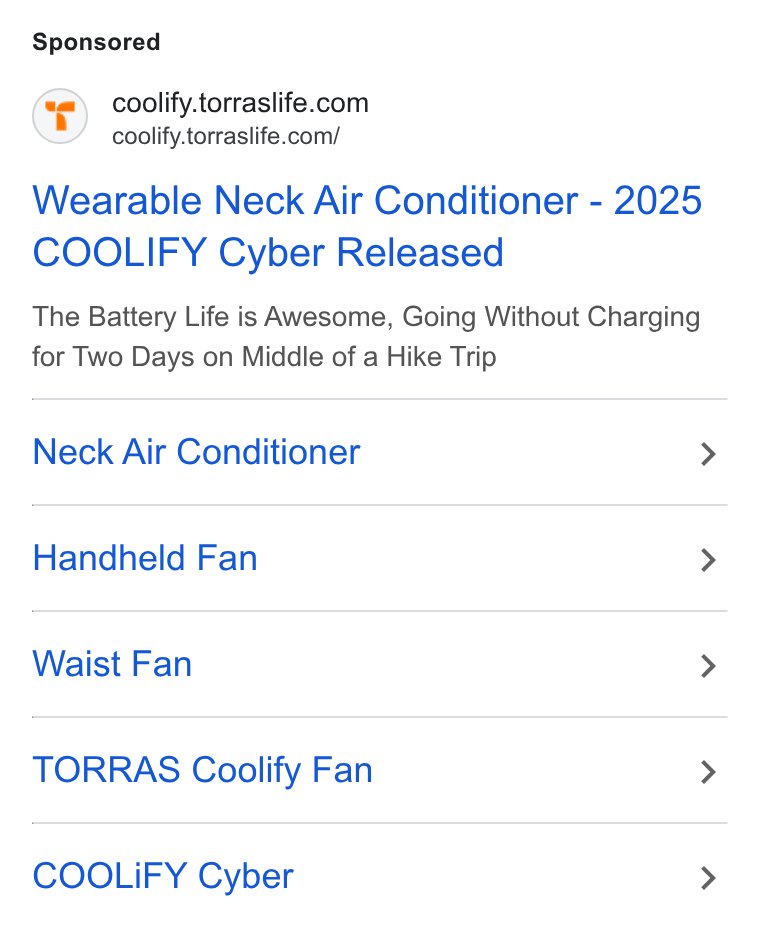Open the TORRAS Coolify Fan sitelink
The height and width of the screenshot is (928, 760).
(202, 770)
